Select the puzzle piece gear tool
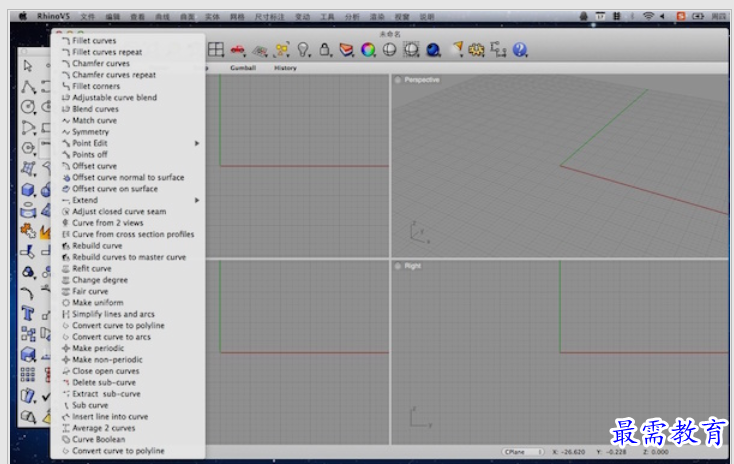The height and width of the screenshot is (464, 734). tap(28, 230)
